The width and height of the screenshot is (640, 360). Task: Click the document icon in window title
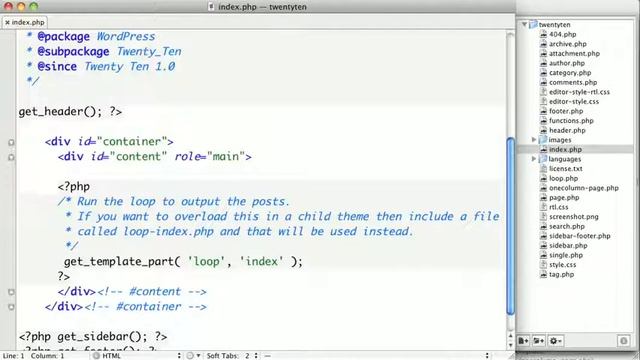point(211,7)
